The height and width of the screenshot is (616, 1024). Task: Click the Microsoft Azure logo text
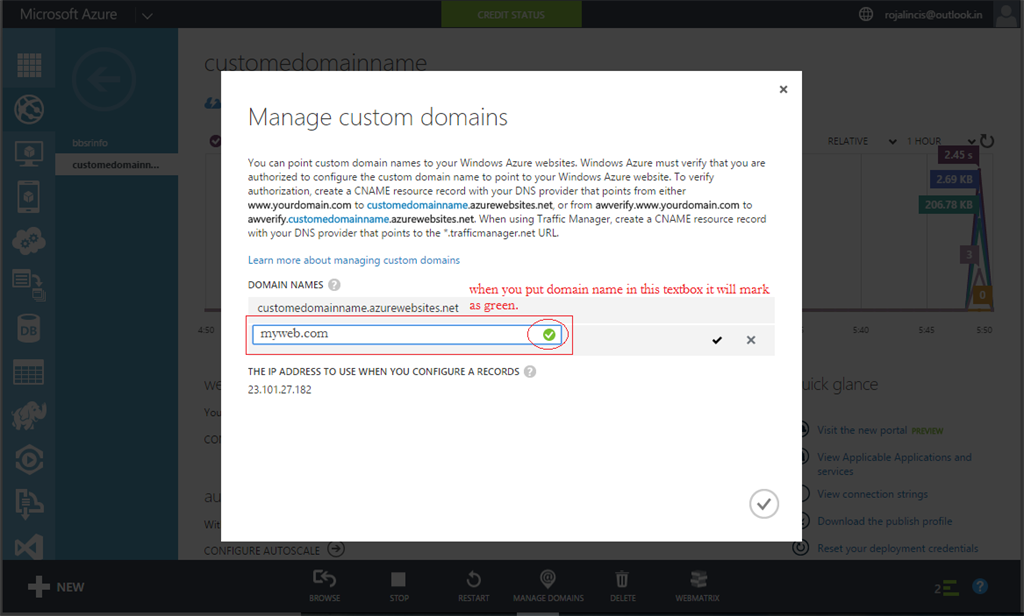pos(68,14)
